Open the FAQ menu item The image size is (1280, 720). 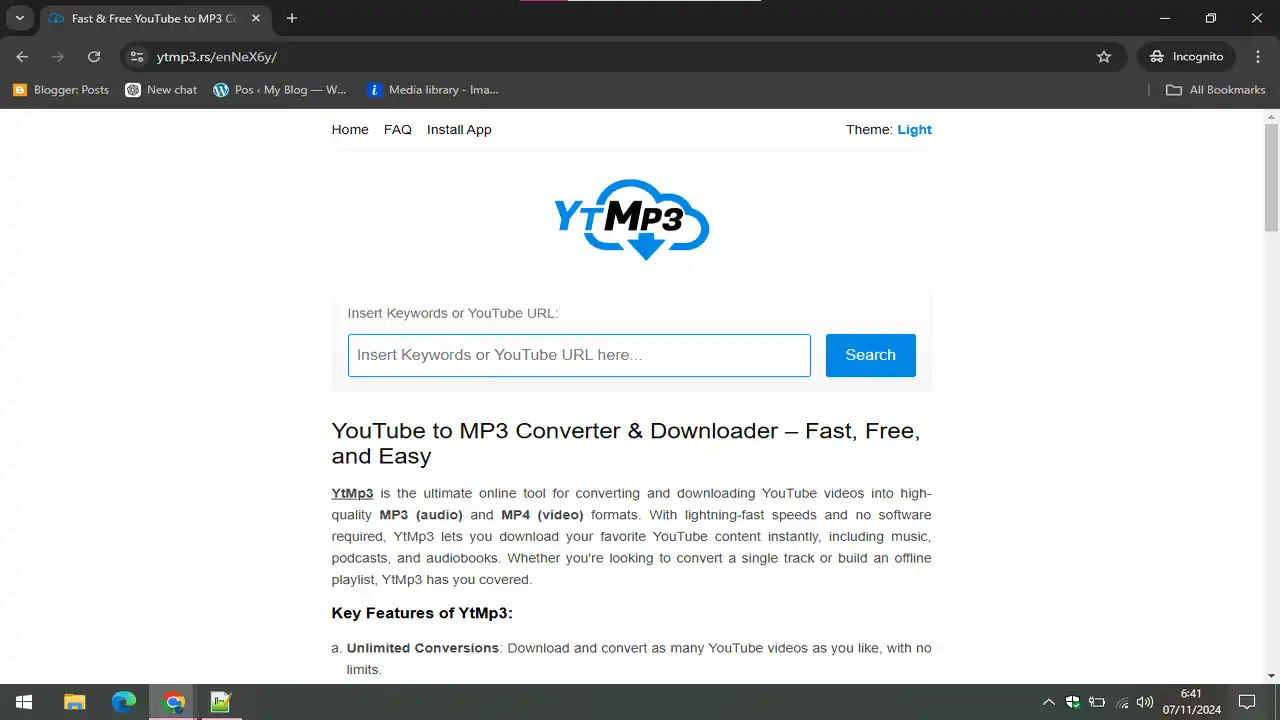coord(398,130)
